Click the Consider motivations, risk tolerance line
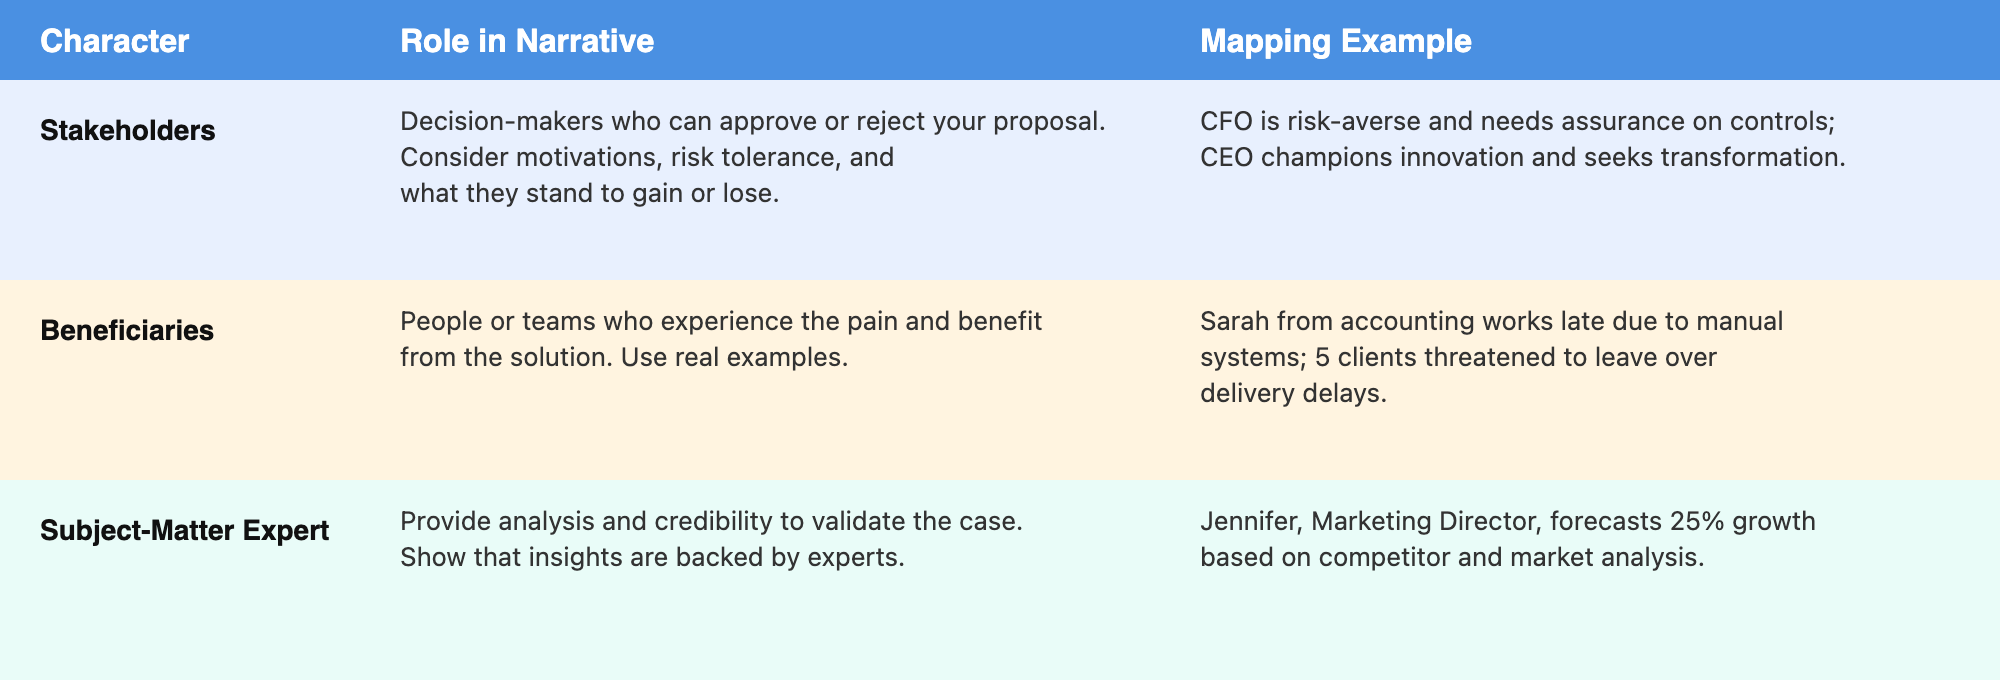This screenshot has width=2000, height=680. [x=646, y=158]
